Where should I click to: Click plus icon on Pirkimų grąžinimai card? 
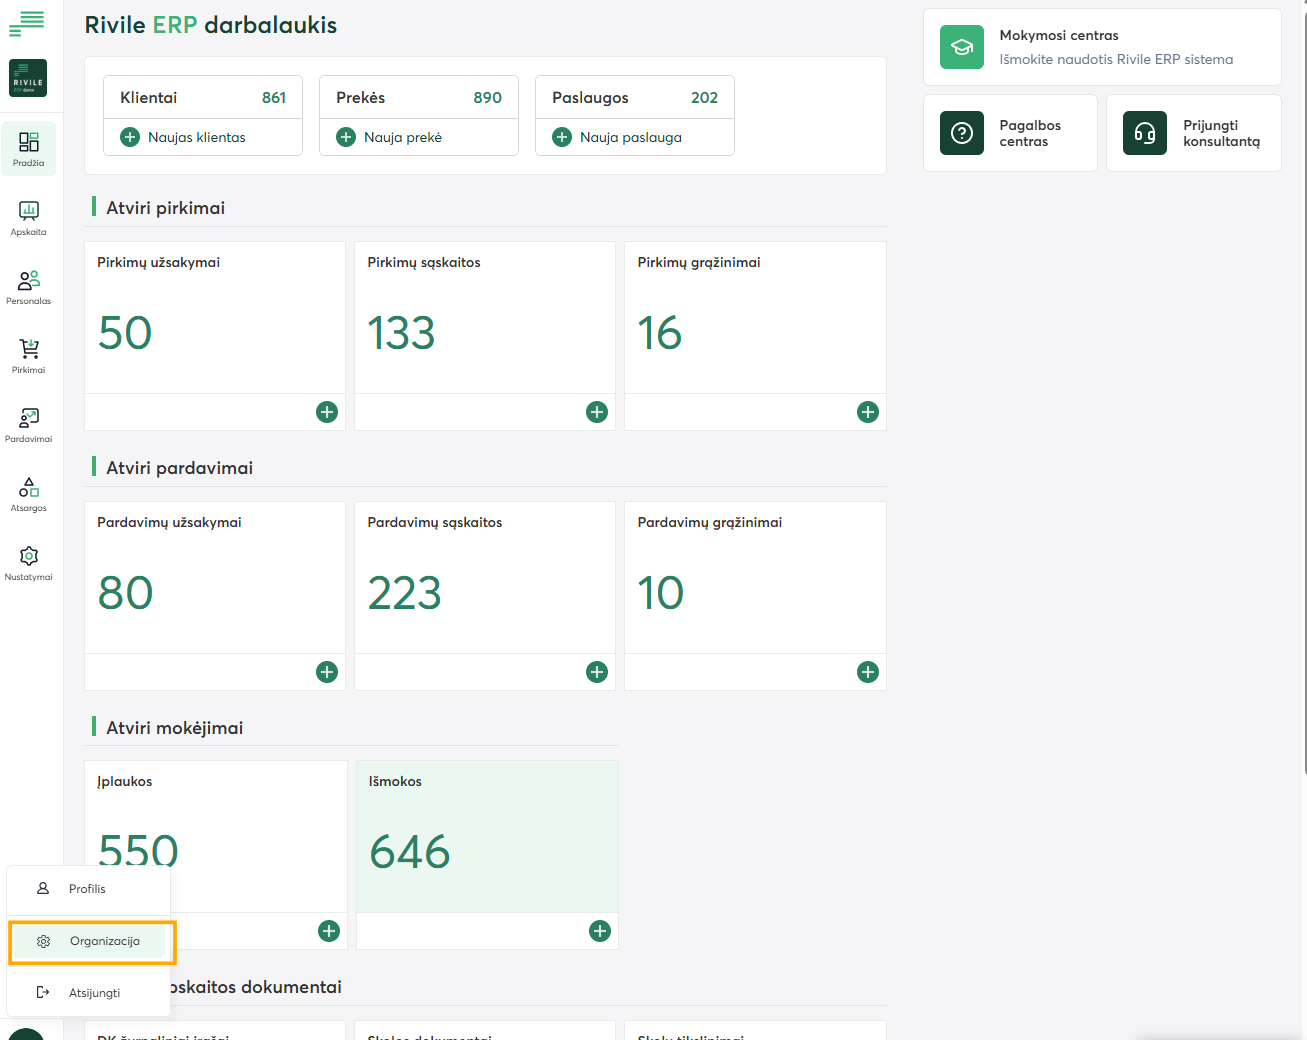[x=867, y=411]
